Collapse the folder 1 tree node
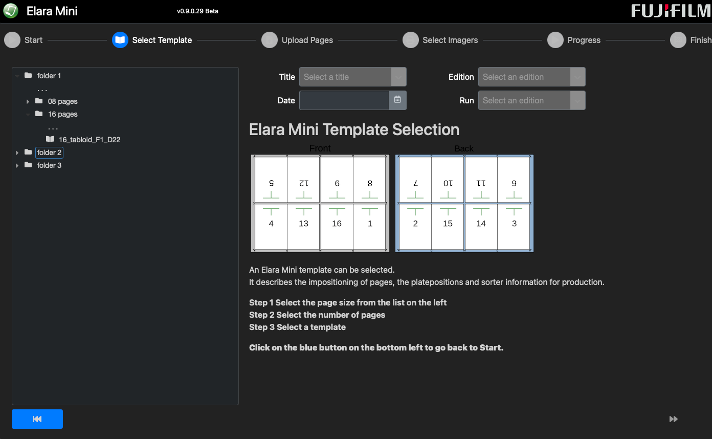712x439 pixels. tap(17, 76)
